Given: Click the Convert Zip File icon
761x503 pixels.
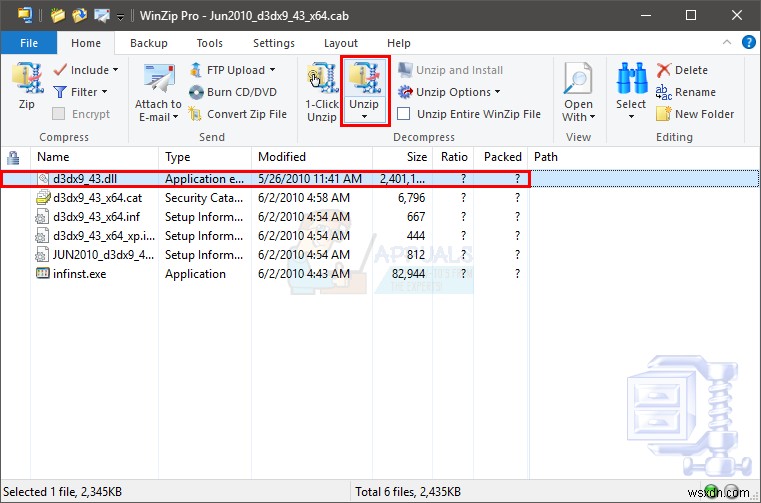Looking at the screenshot, I should [x=196, y=114].
